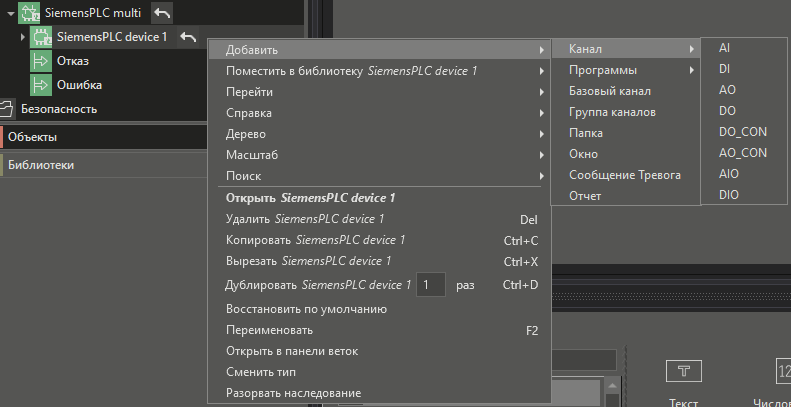
Task: Open the Поиск submenu
Action: coord(379,176)
